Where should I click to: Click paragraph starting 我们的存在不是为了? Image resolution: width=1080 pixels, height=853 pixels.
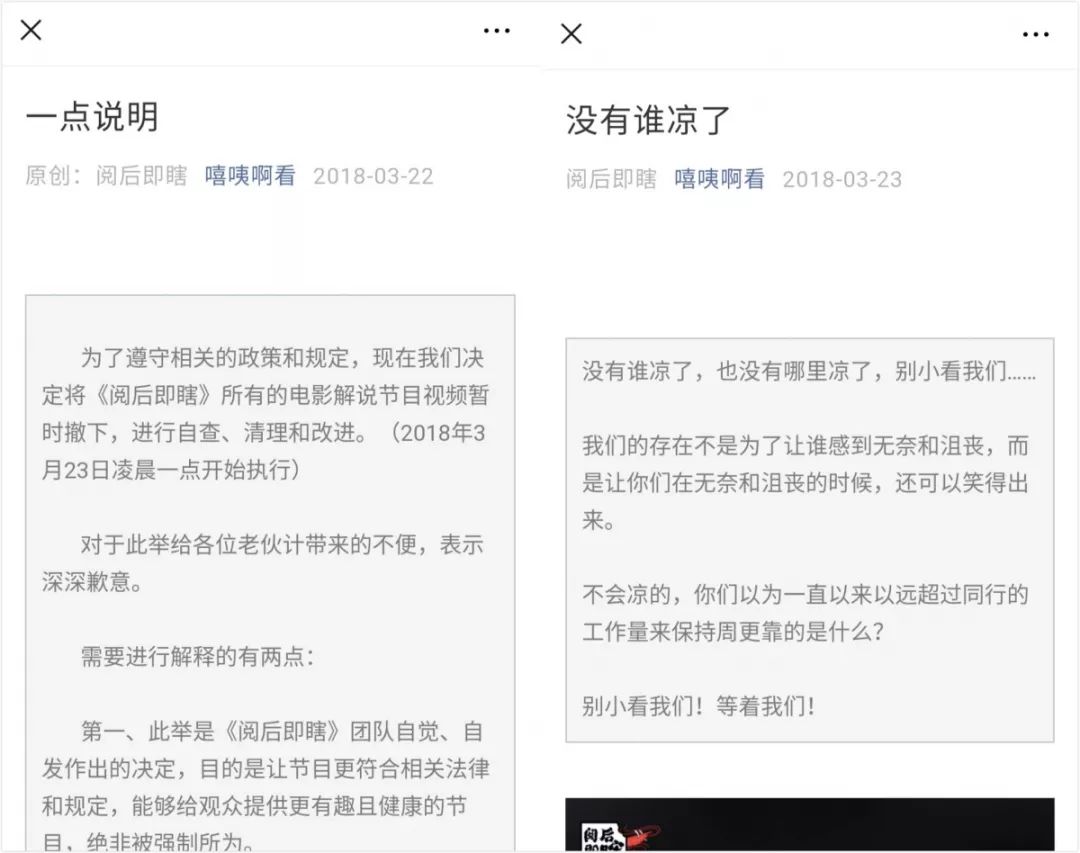(805, 483)
